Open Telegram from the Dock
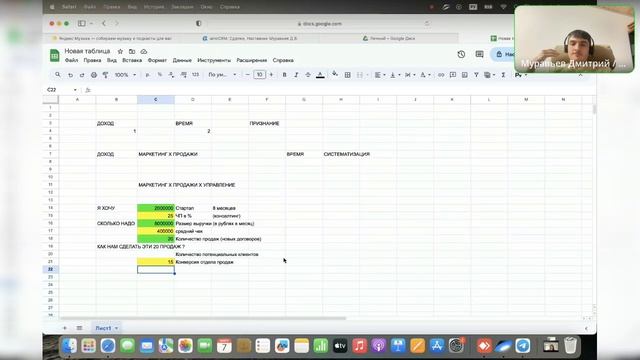Image resolution: width=640 pixels, height=360 pixels. (x=522, y=346)
